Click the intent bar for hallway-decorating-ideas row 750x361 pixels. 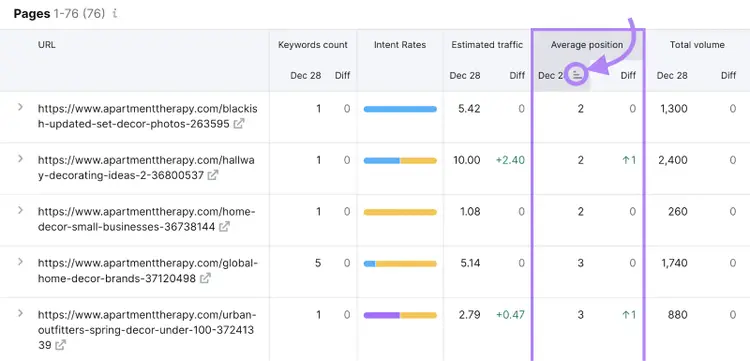(400, 161)
